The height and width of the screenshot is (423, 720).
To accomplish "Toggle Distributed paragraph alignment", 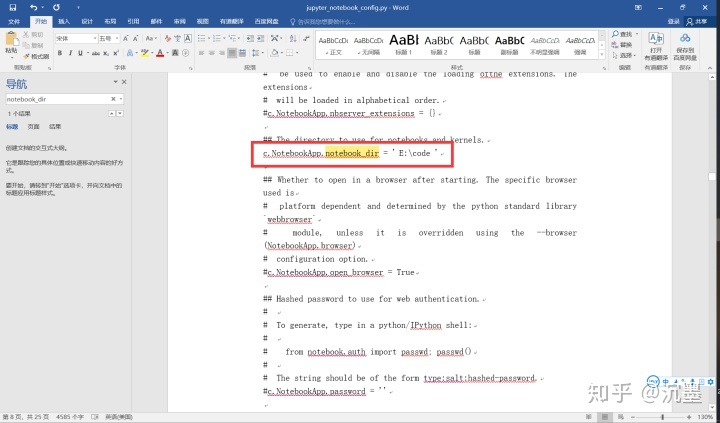I will pyautogui.click(x=242, y=53).
